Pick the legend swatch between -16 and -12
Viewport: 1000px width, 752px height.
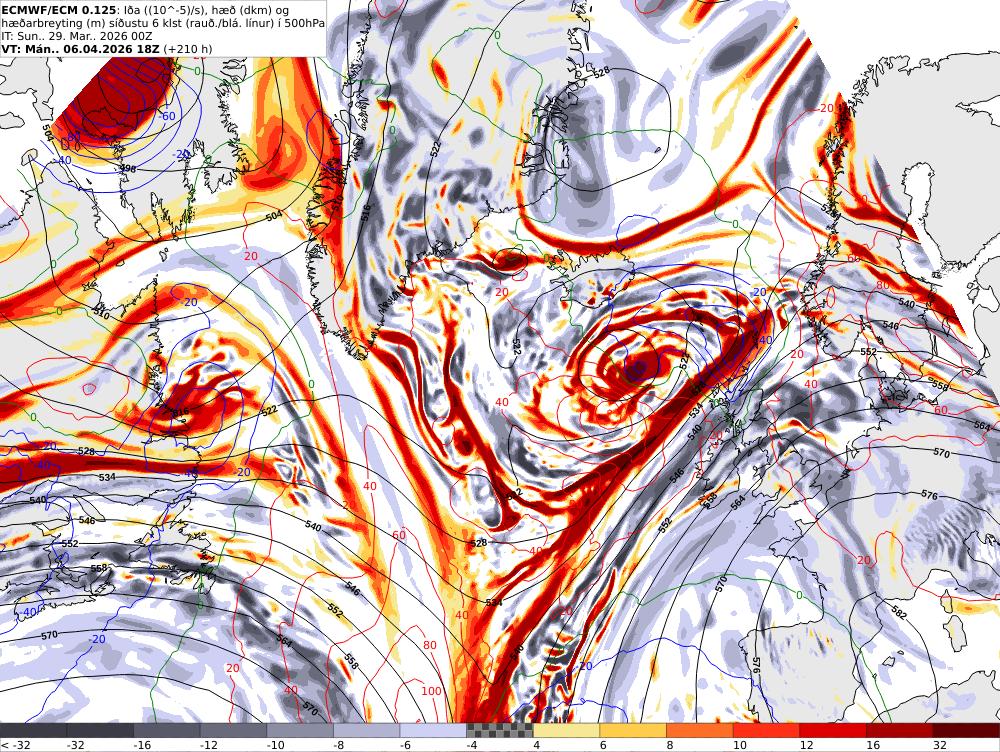coord(167,730)
